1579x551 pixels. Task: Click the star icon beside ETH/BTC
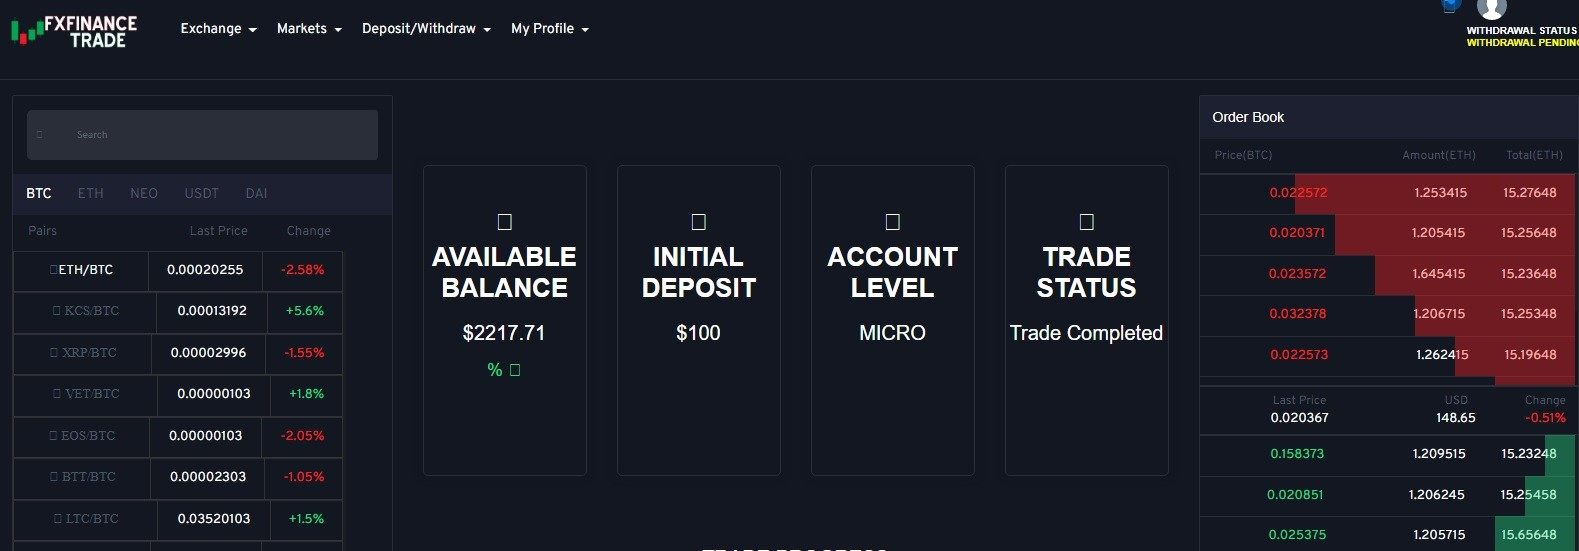click(x=54, y=270)
